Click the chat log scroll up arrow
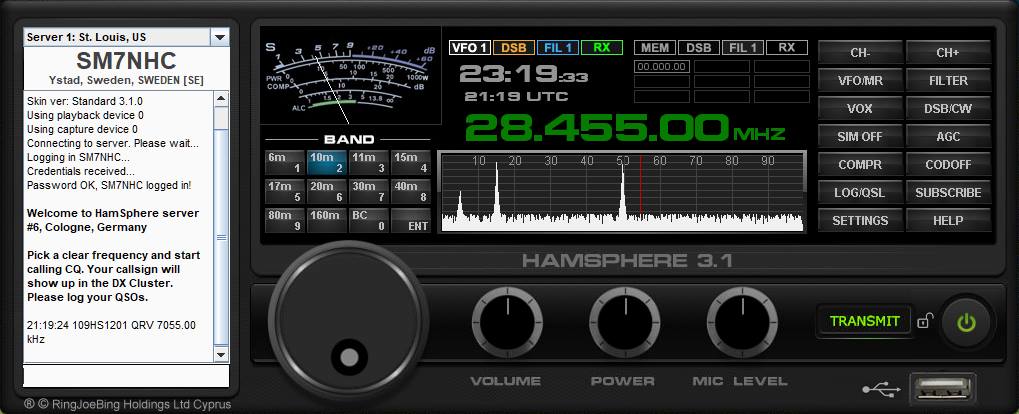1019x414 pixels. [x=222, y=99]
